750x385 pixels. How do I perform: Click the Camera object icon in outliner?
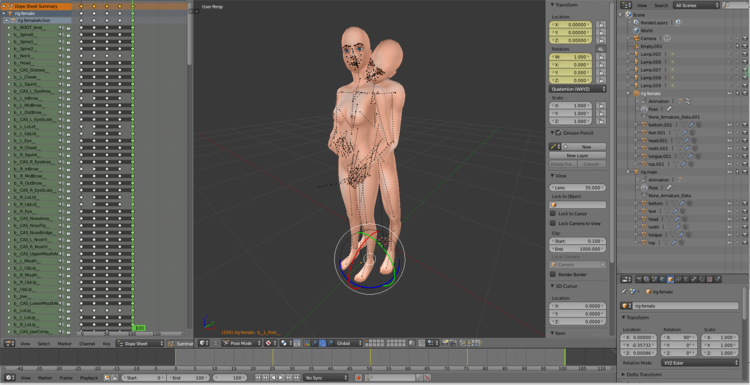637,38
